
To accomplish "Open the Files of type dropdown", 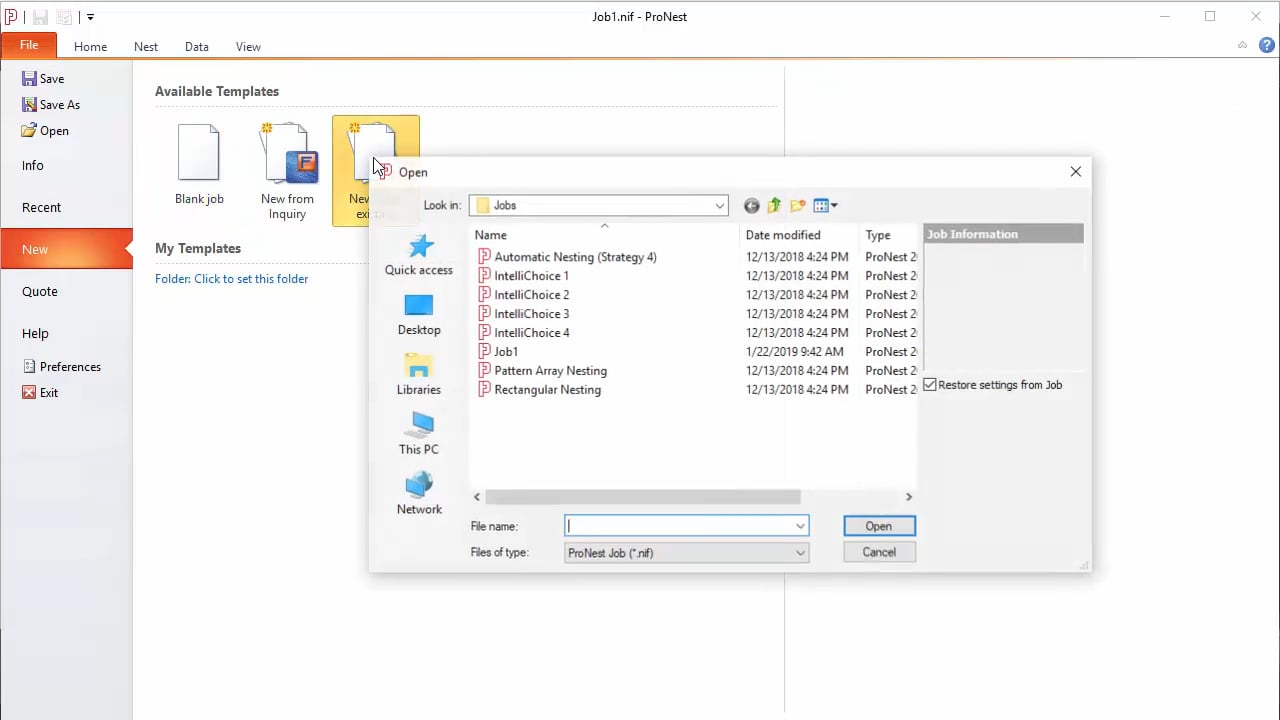I will 800,553.
